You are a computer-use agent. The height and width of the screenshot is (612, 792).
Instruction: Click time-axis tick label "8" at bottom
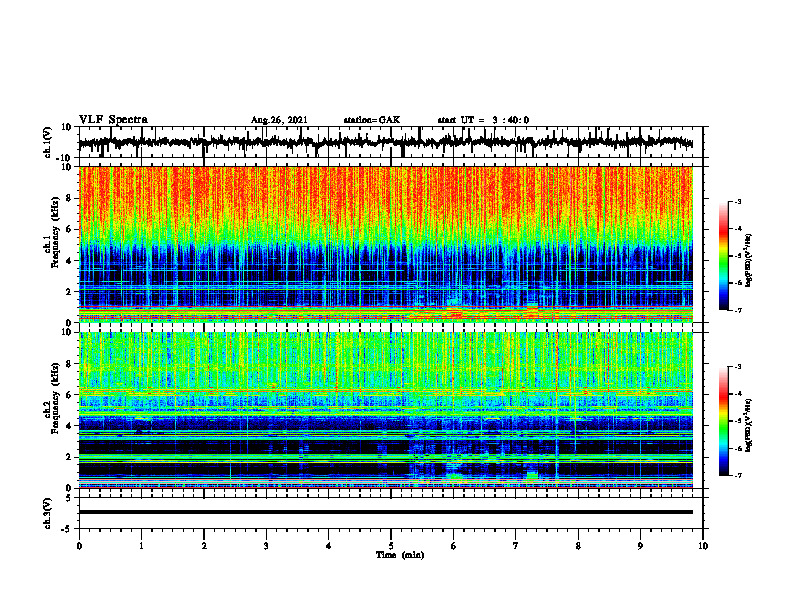coord(578,546)
